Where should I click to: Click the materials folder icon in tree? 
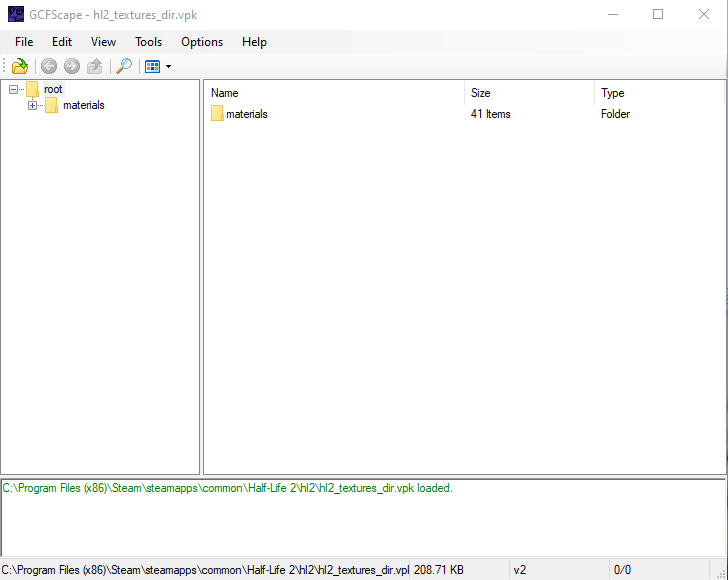(52, 105)
